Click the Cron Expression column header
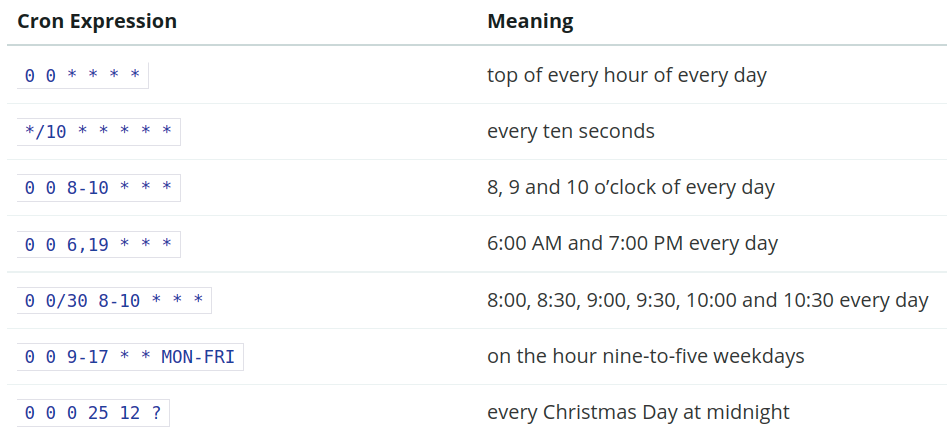The height and width of the screenshot is (443, 950). click(97, 21)
